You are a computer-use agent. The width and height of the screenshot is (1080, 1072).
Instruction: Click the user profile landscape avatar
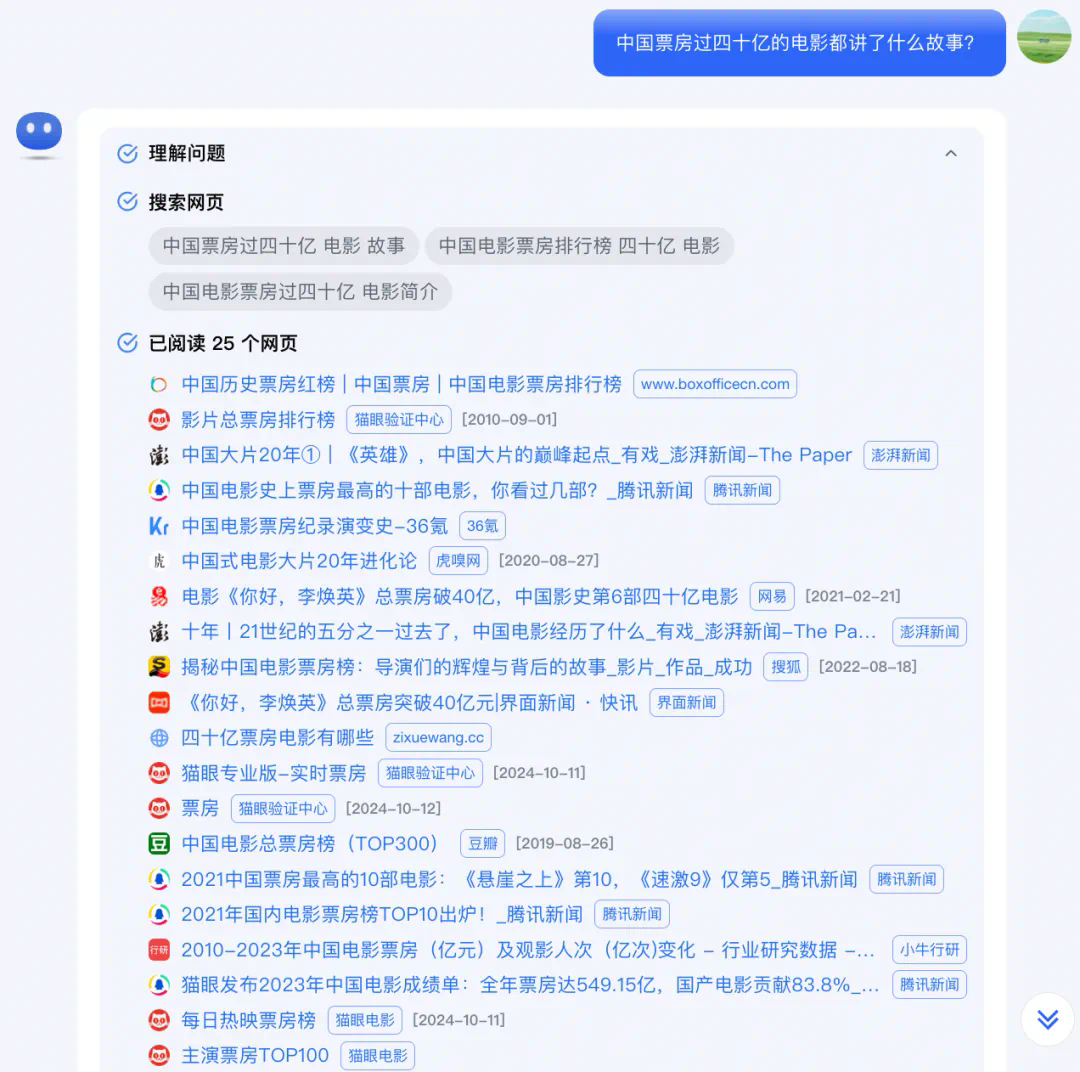(1044, 37)
